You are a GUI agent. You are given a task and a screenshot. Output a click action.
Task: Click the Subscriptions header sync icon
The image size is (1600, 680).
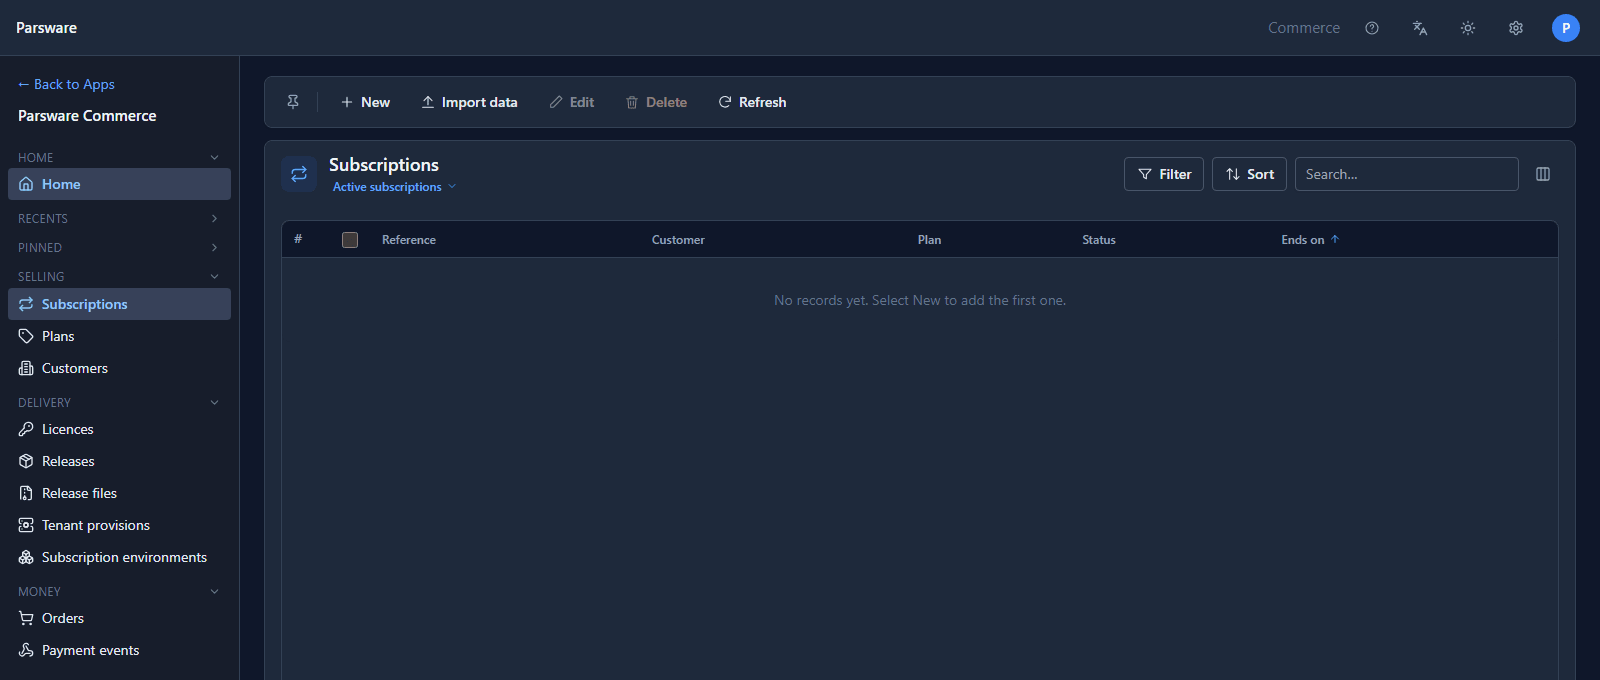pyautogui.click(x=299, y=174)
